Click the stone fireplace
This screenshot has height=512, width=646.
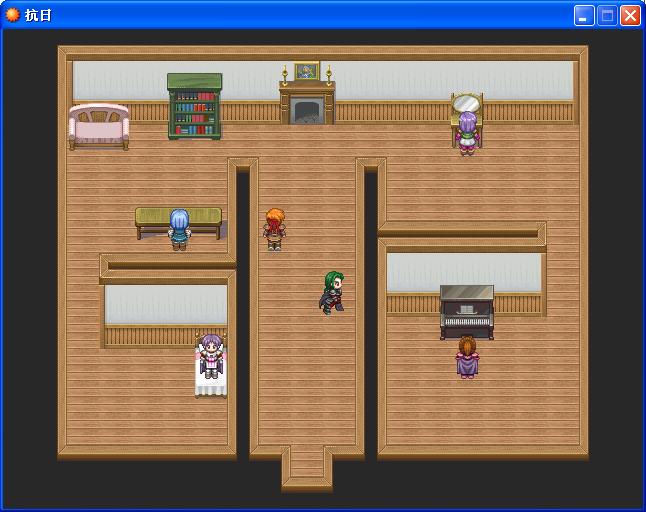307,103
